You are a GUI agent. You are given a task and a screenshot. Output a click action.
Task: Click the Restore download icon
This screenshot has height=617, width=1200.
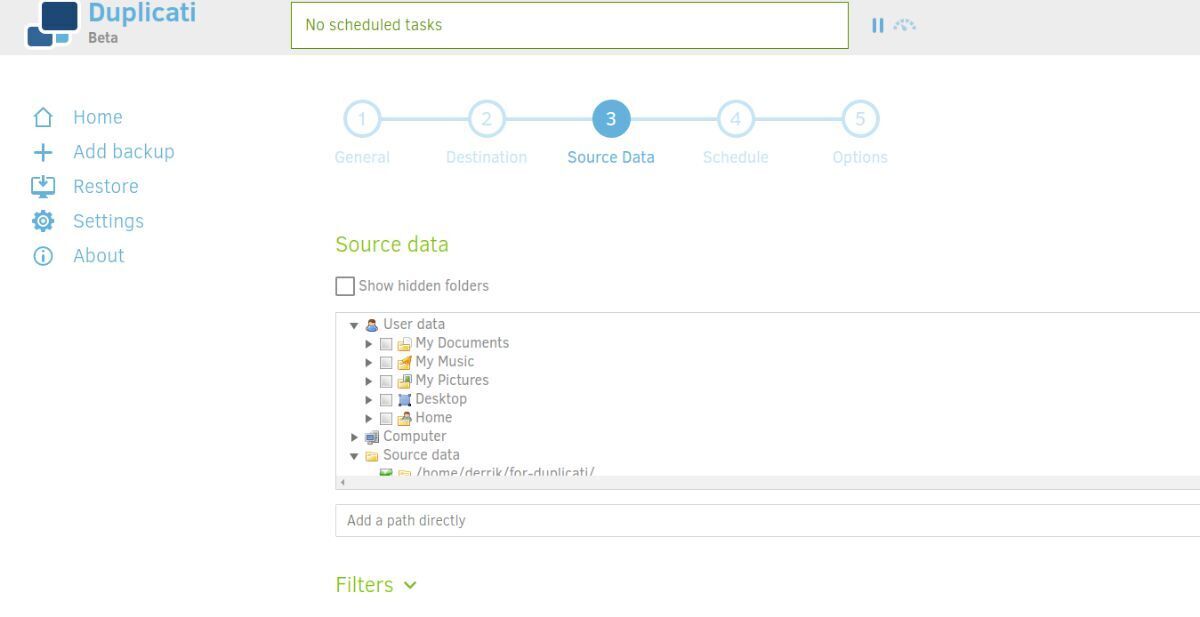click(x=43, y=187)
